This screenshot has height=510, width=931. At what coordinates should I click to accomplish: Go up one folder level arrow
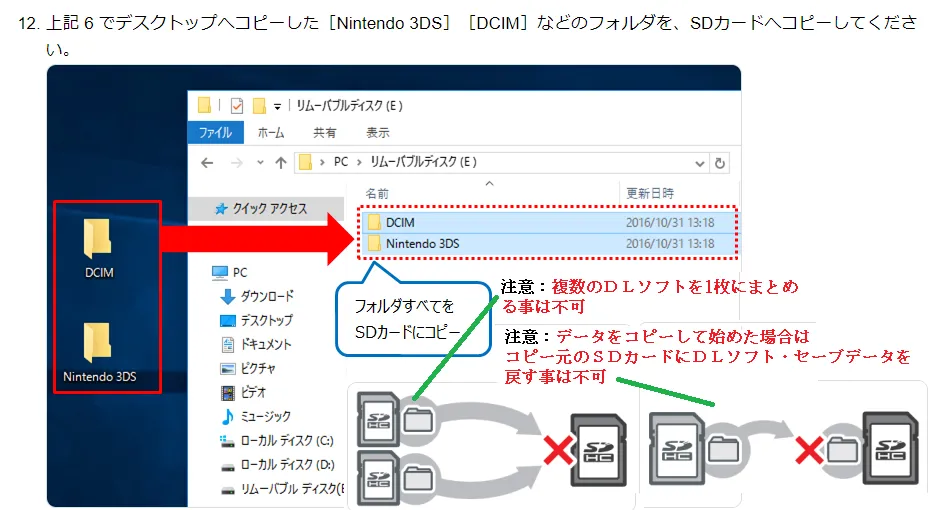[x=281, y=163]
